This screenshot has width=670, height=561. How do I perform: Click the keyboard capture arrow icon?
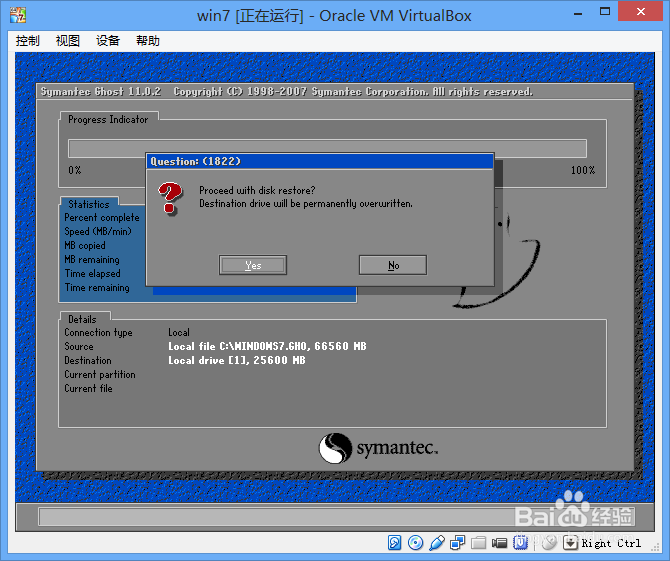tap(570, 543)
